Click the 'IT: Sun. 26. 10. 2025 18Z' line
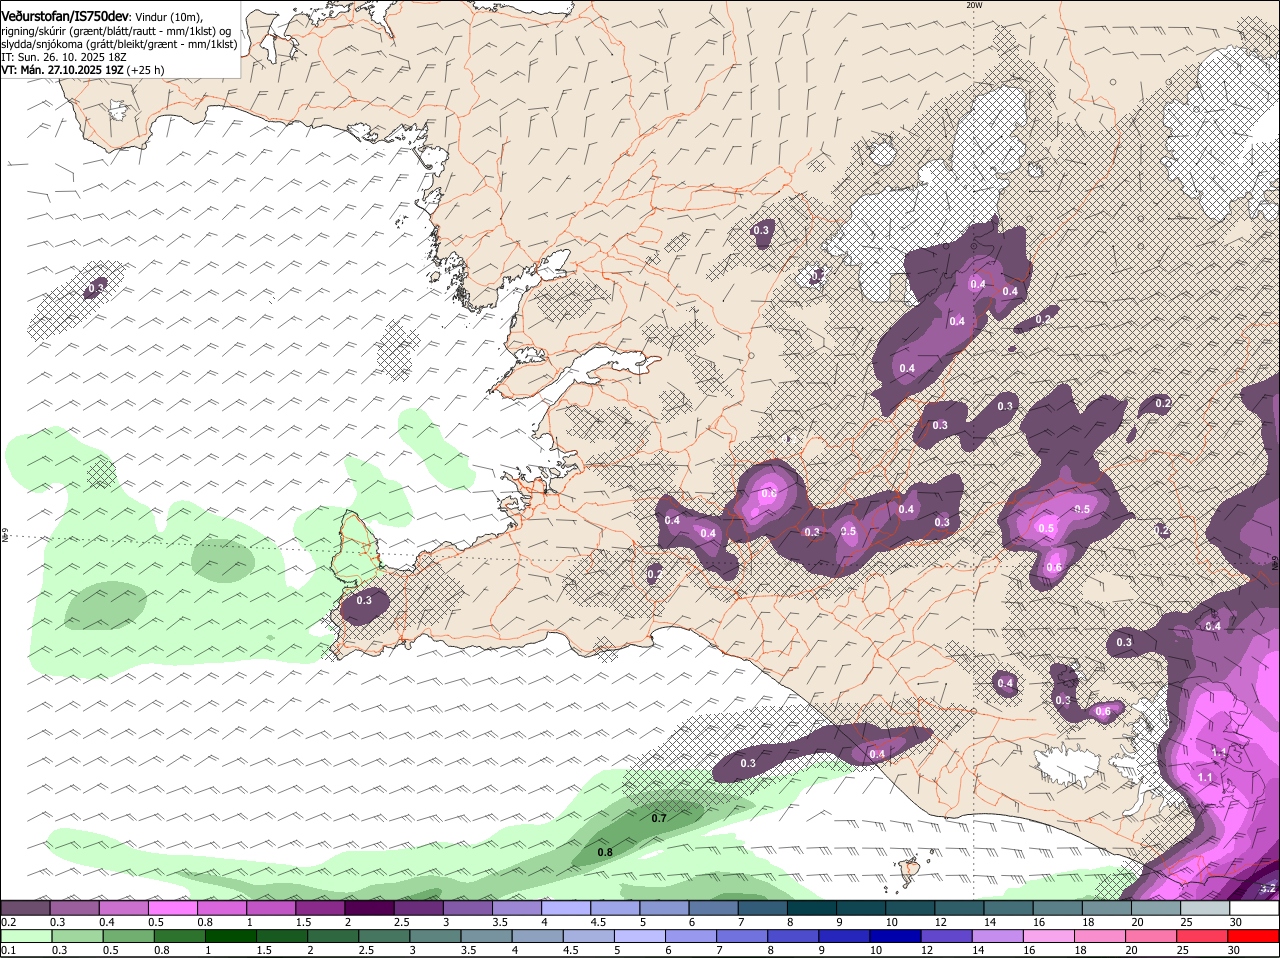Image resolution: width=1280 pixels, height=958 pixels. pos(64,57)
